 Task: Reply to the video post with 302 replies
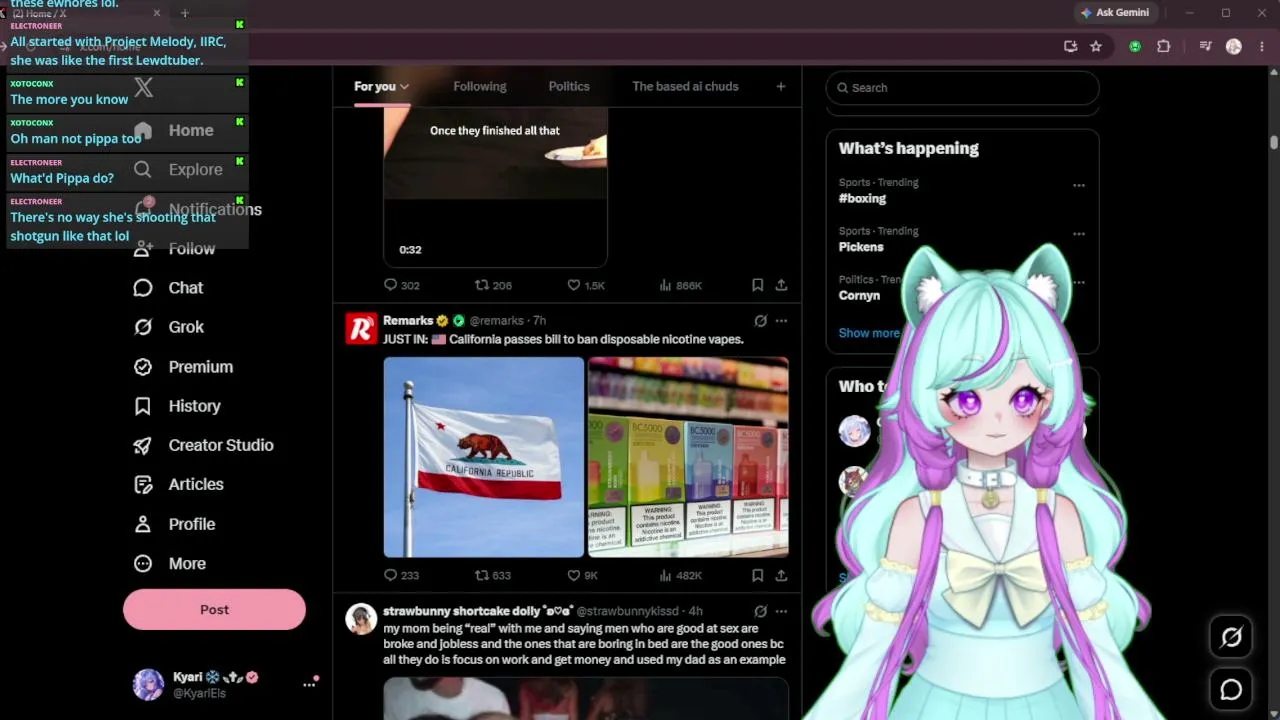tap(402, 285)
